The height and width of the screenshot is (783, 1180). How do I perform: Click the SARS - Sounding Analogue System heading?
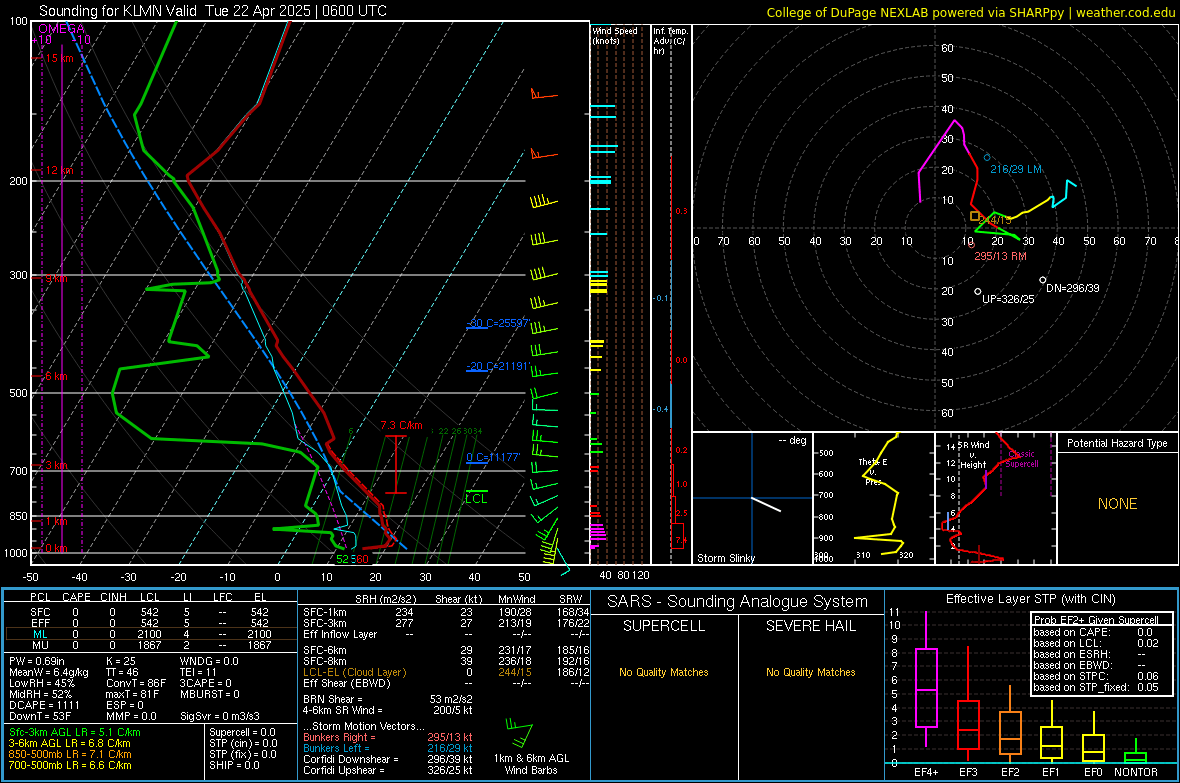737,602
